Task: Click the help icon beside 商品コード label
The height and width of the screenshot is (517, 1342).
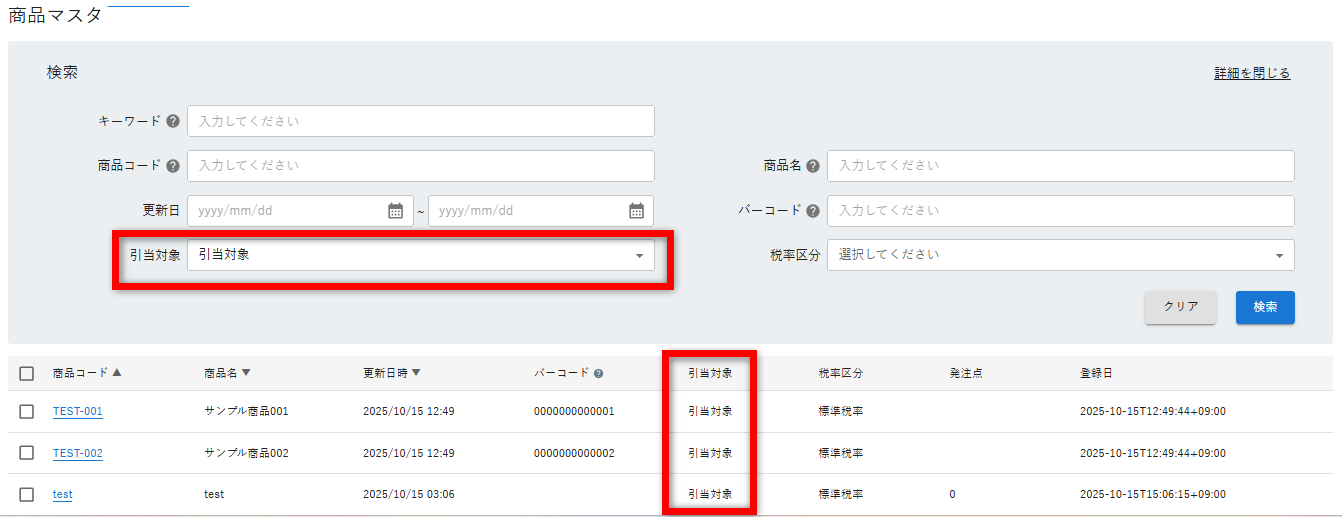Action: click(x=173, y=166)
